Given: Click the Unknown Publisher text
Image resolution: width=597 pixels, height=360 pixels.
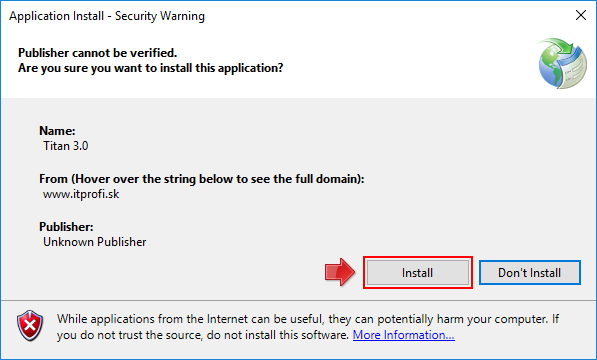Looking at the screenshot, I should click(94, 242).
